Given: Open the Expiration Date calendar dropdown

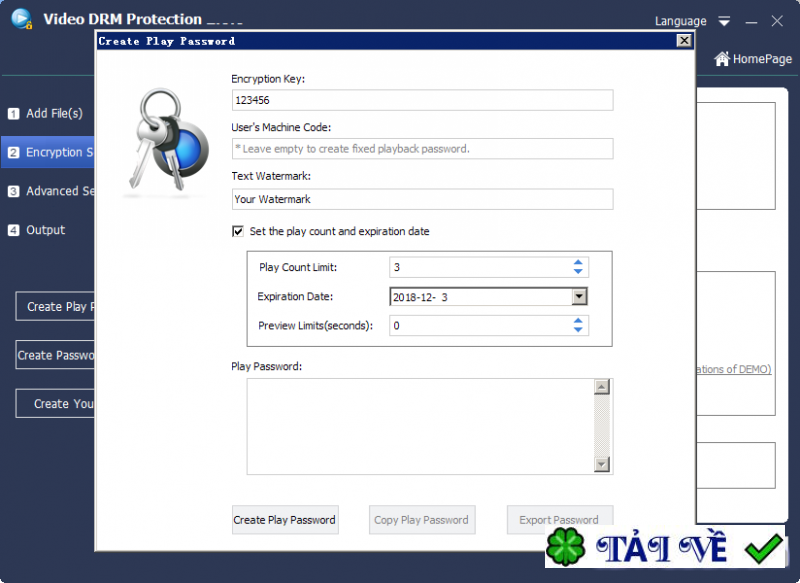Looking at the screenshot, I should 579,296.
